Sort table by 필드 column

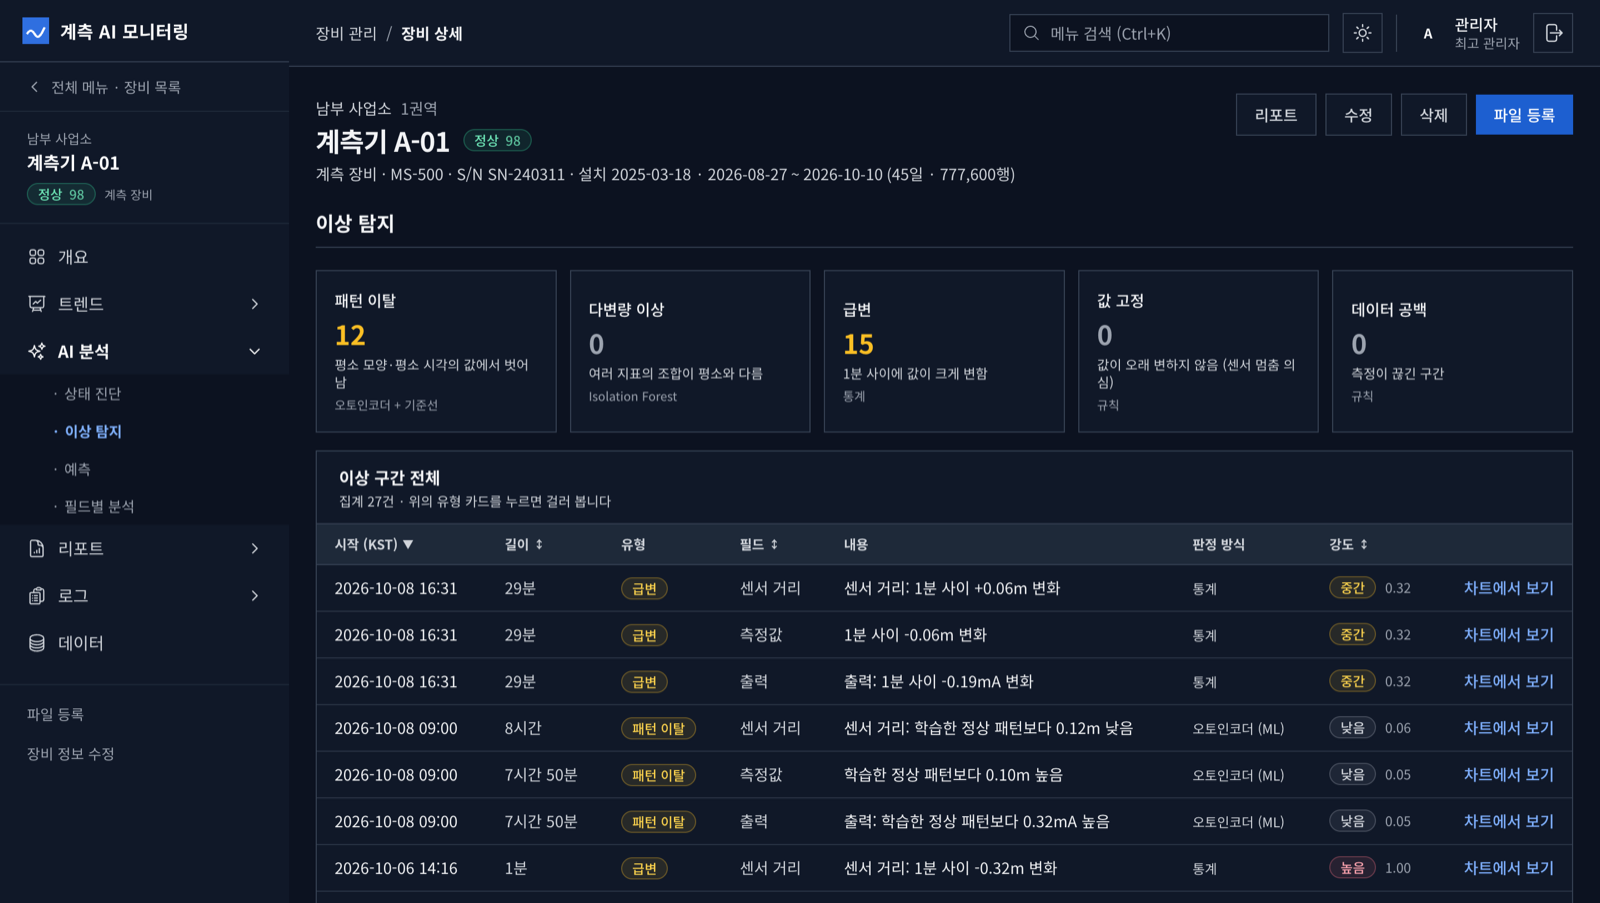(x=759, y=544)
